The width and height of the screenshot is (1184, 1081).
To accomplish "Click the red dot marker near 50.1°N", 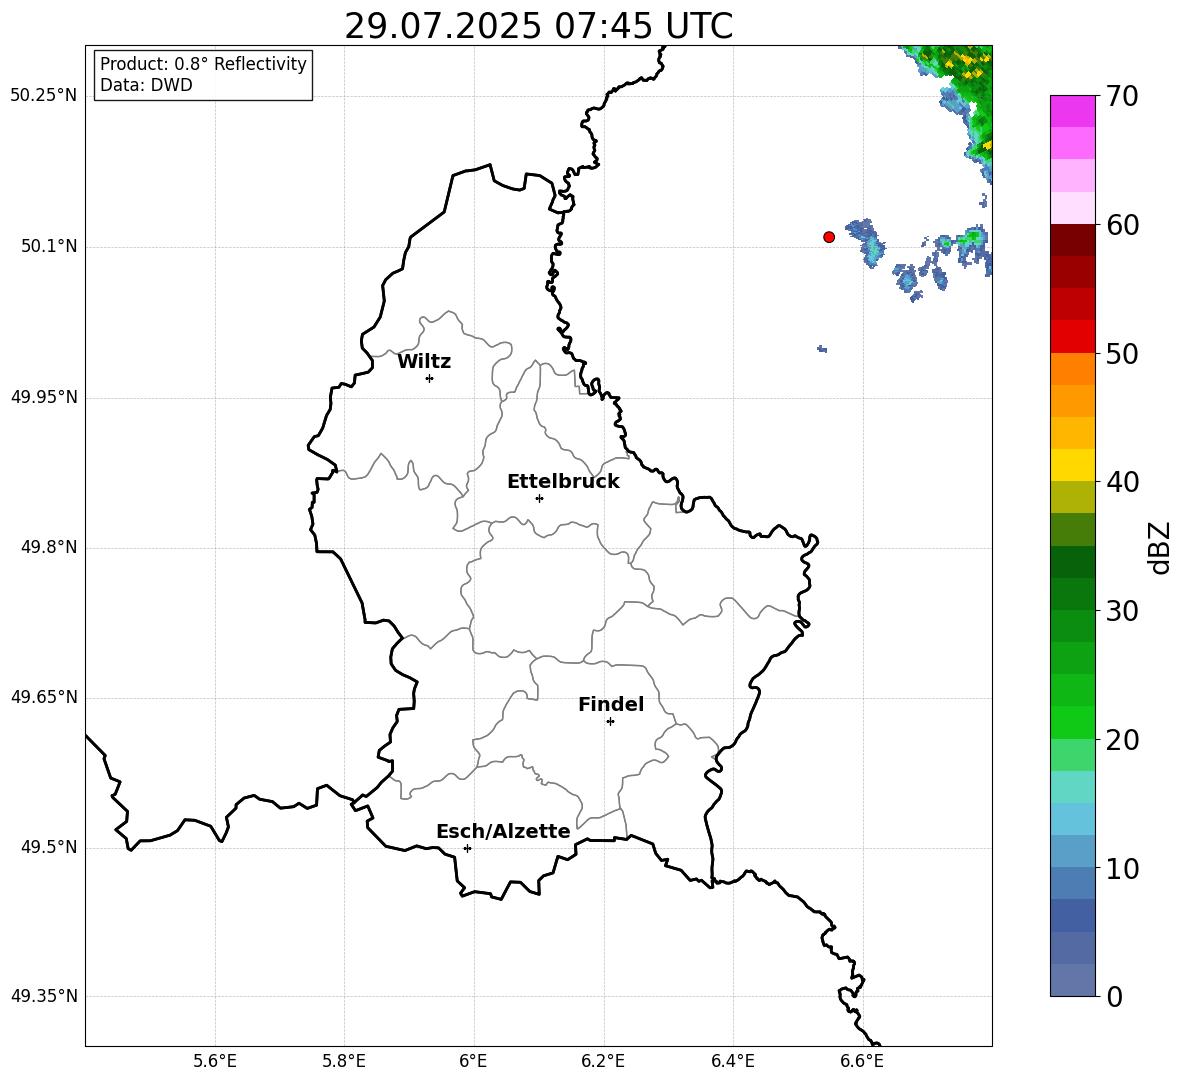I will pyautogui.click(x=828, y=237).
